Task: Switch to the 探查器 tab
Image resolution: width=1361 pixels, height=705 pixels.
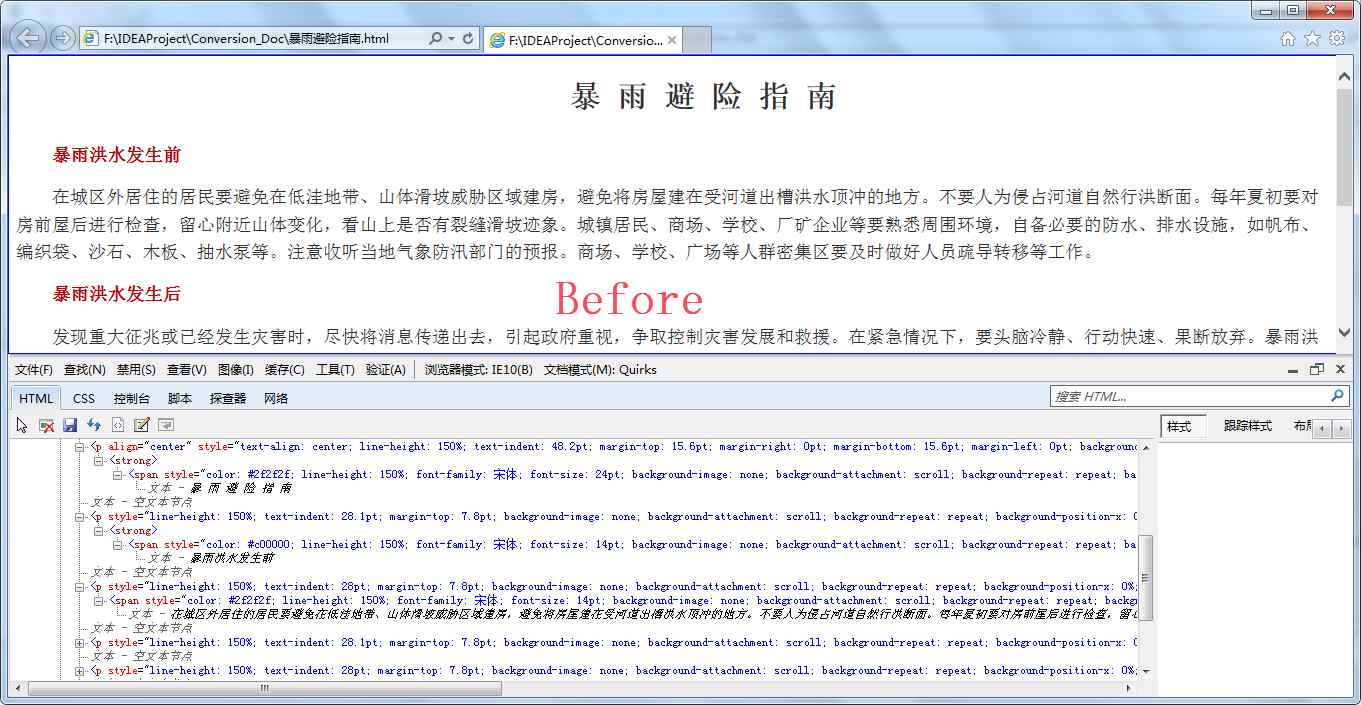Action: [228, 398]
